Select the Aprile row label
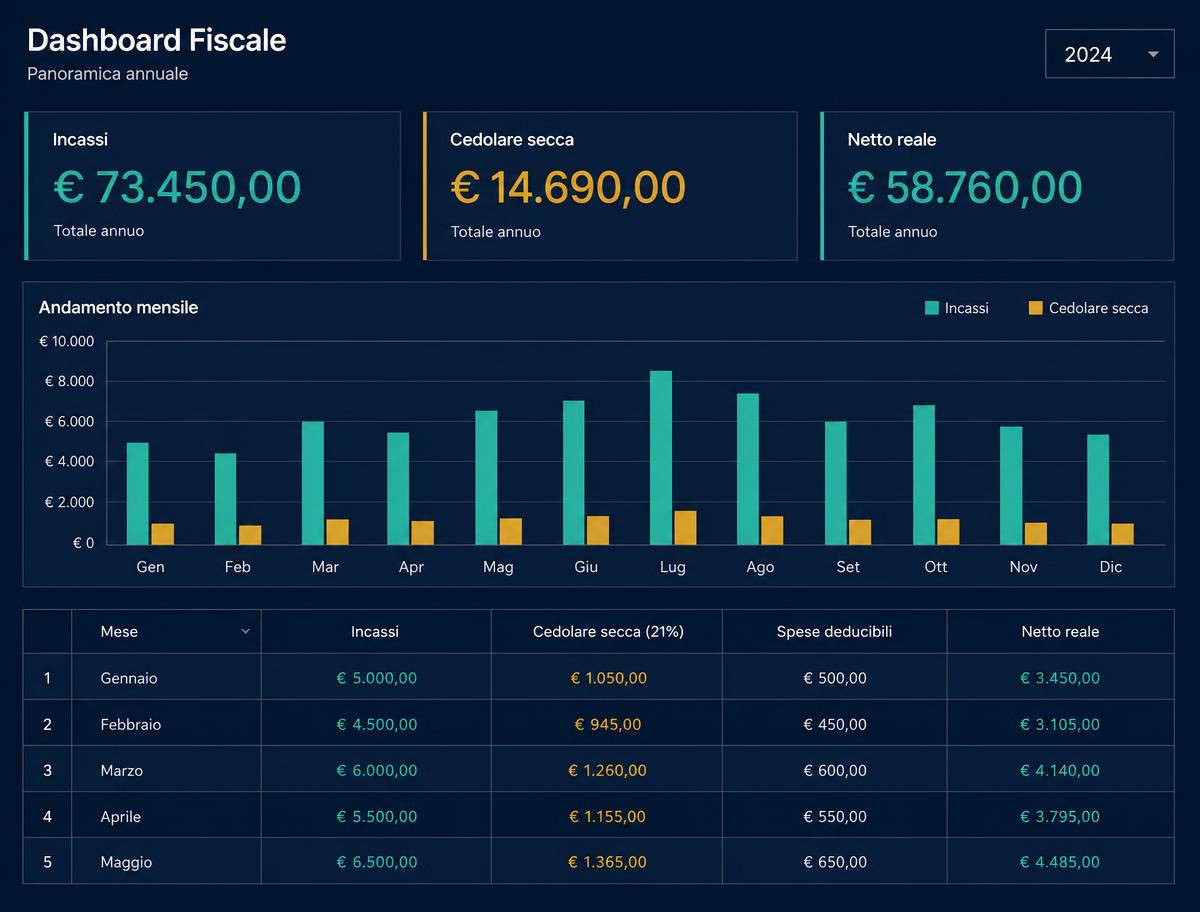 pos(121,816)
